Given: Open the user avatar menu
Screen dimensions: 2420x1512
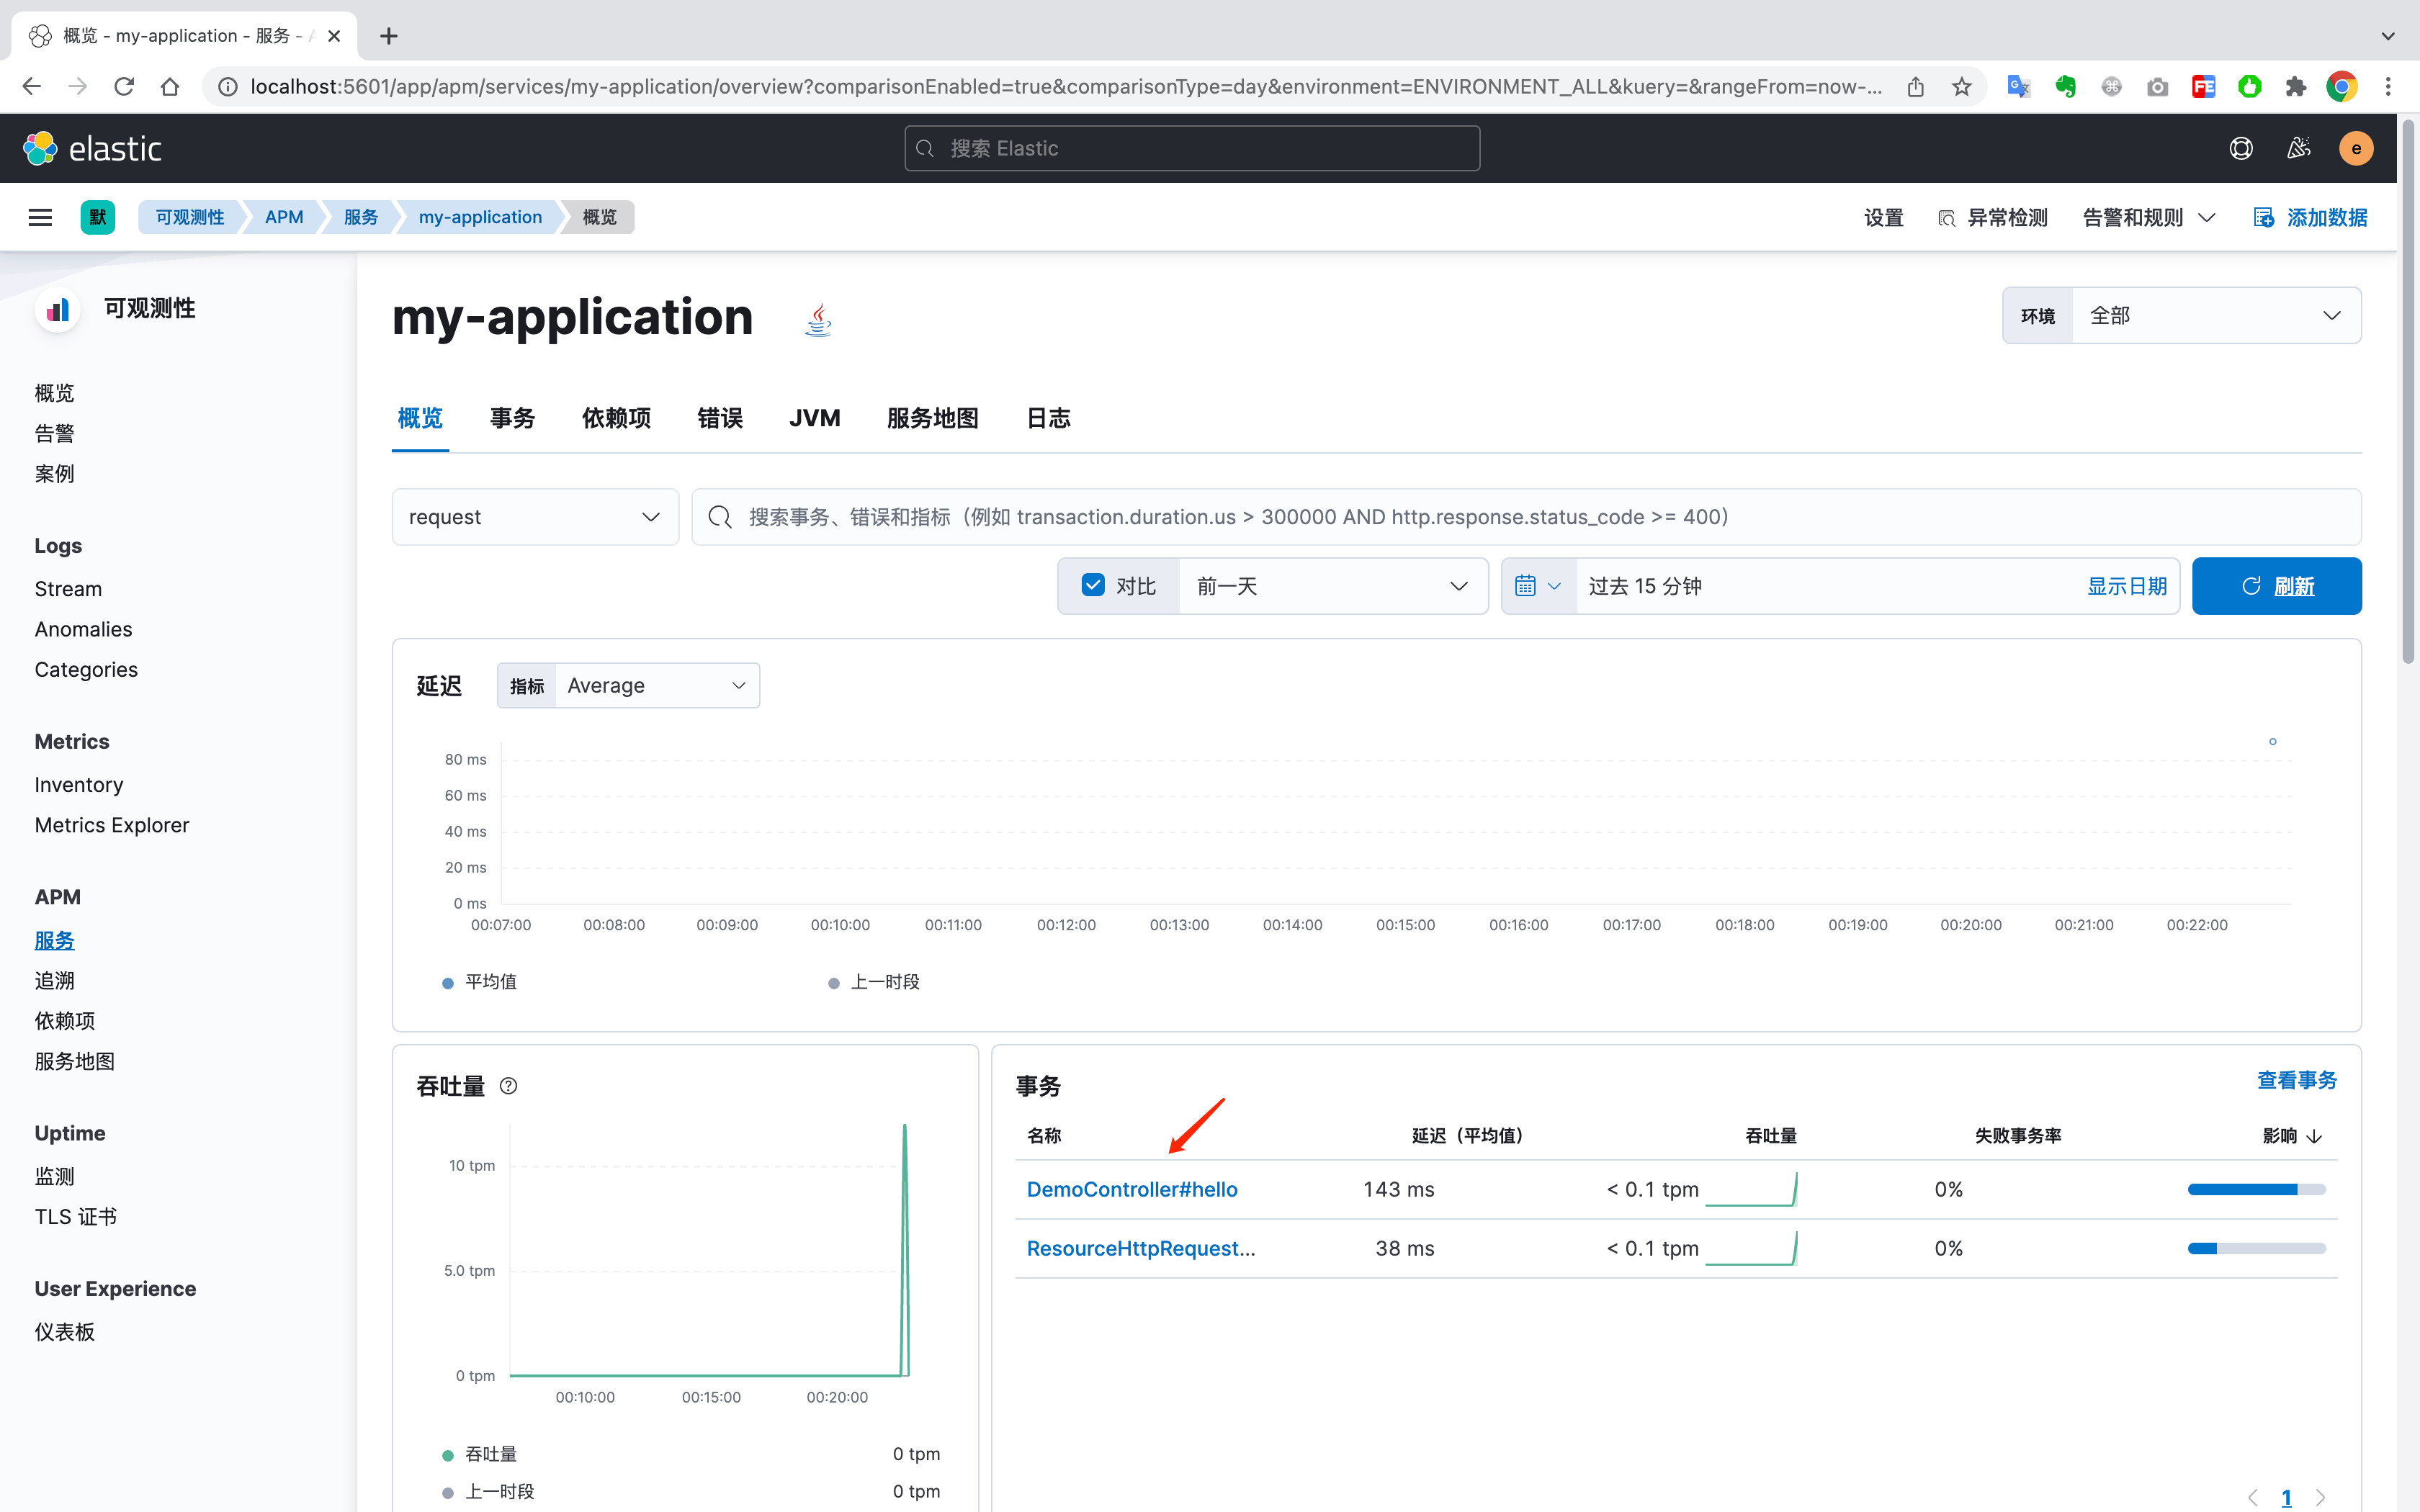Looking at the screenshot, I should pos(2356,148).
